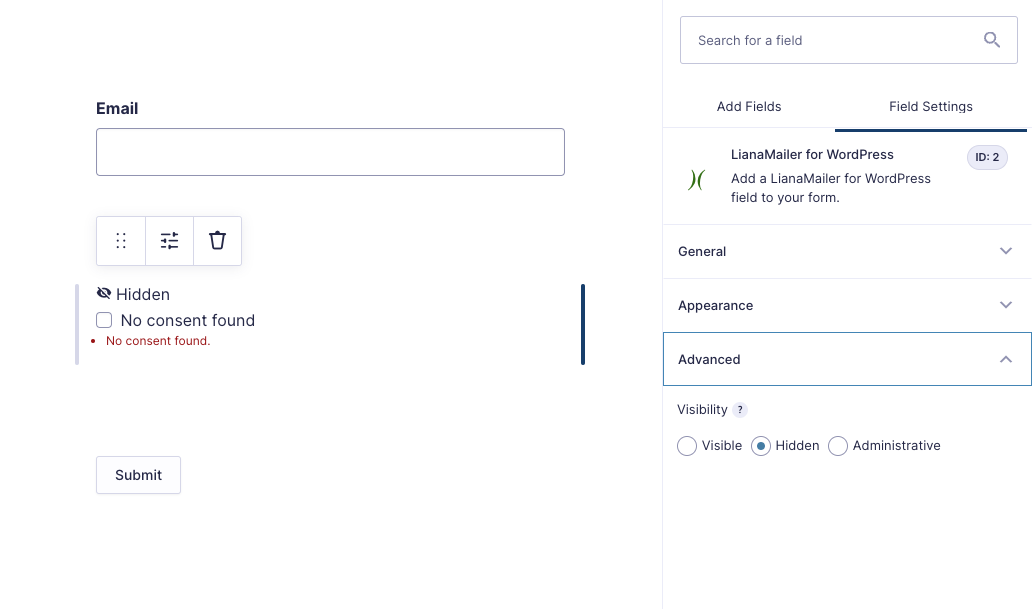This screenshot has height=609, width=1032.
Task: Select the Visible radio option
Action: coord(686,446)
